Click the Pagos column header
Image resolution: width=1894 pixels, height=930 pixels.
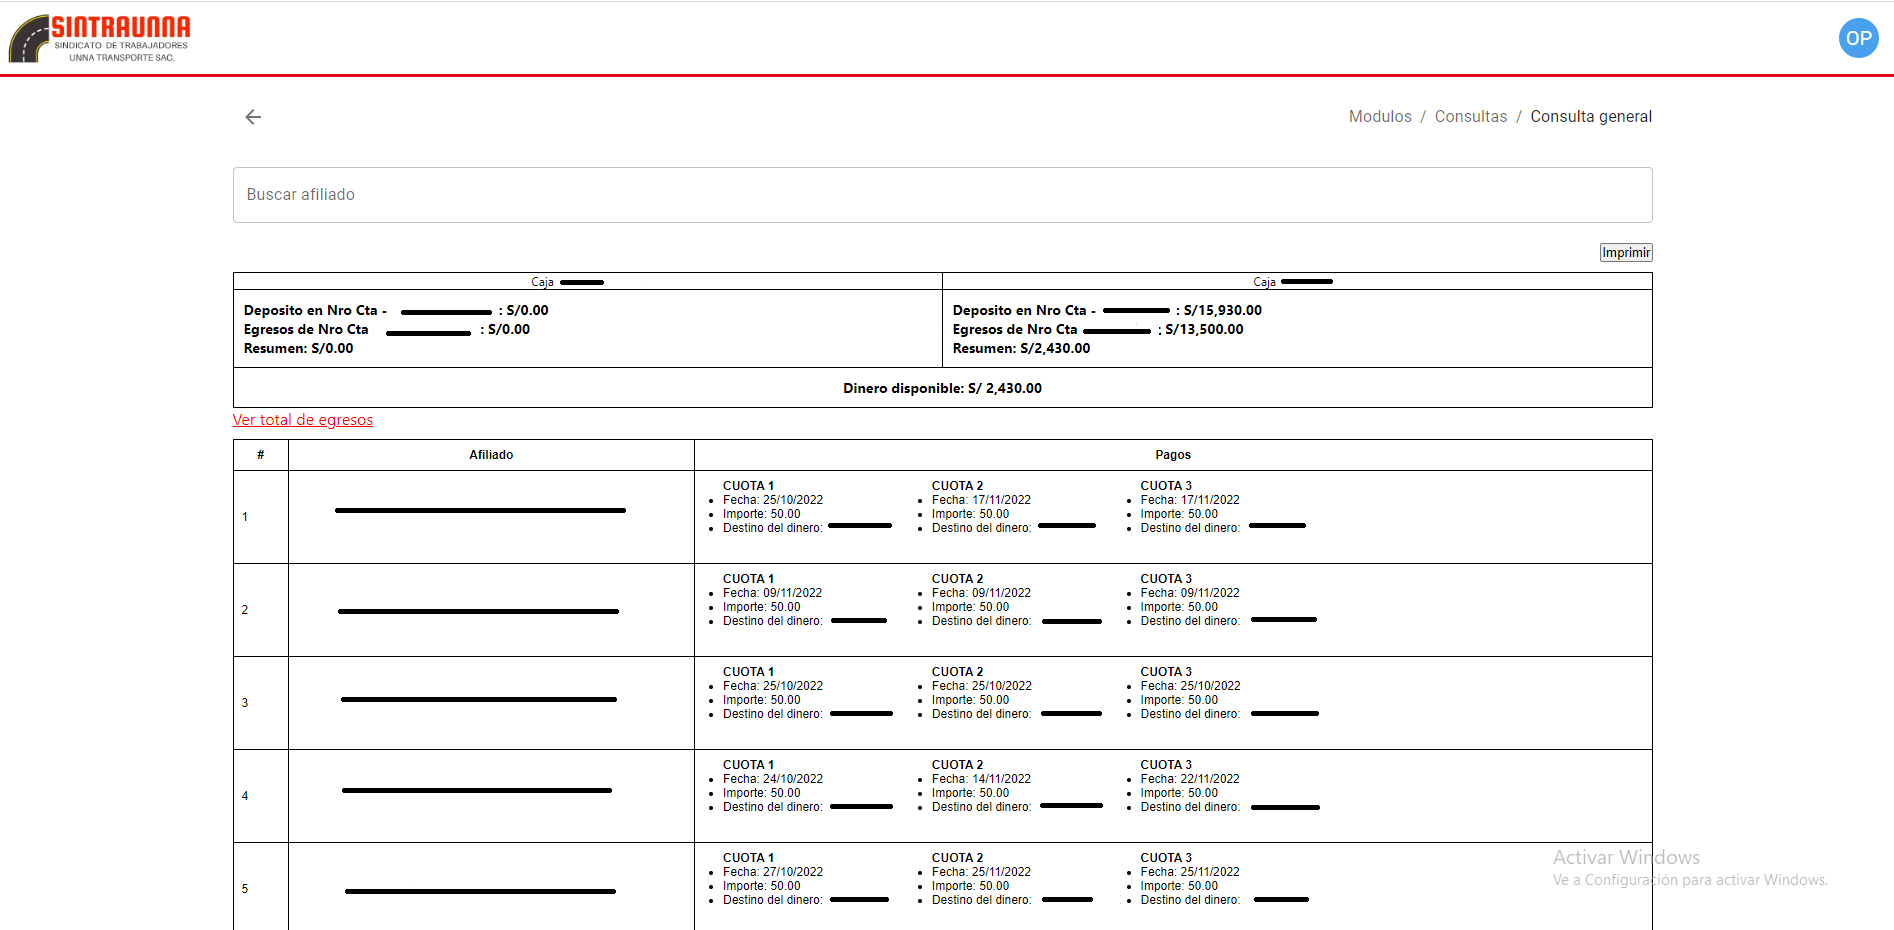[x=1172, y=455]
